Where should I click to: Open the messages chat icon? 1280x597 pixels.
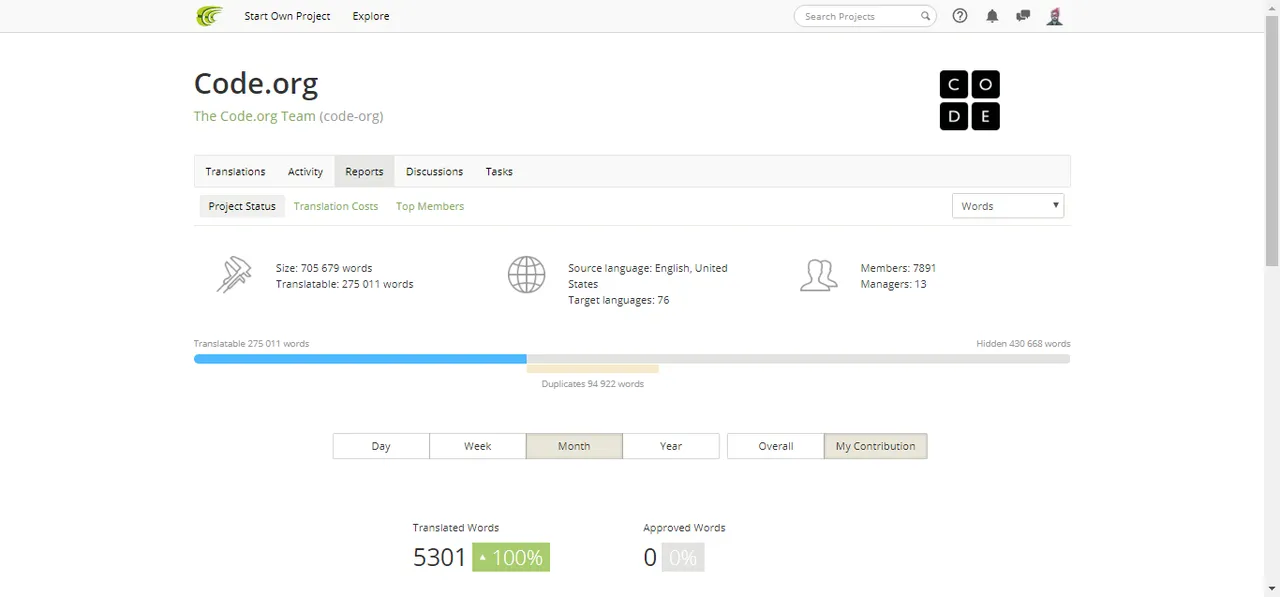coord(1023,16)
